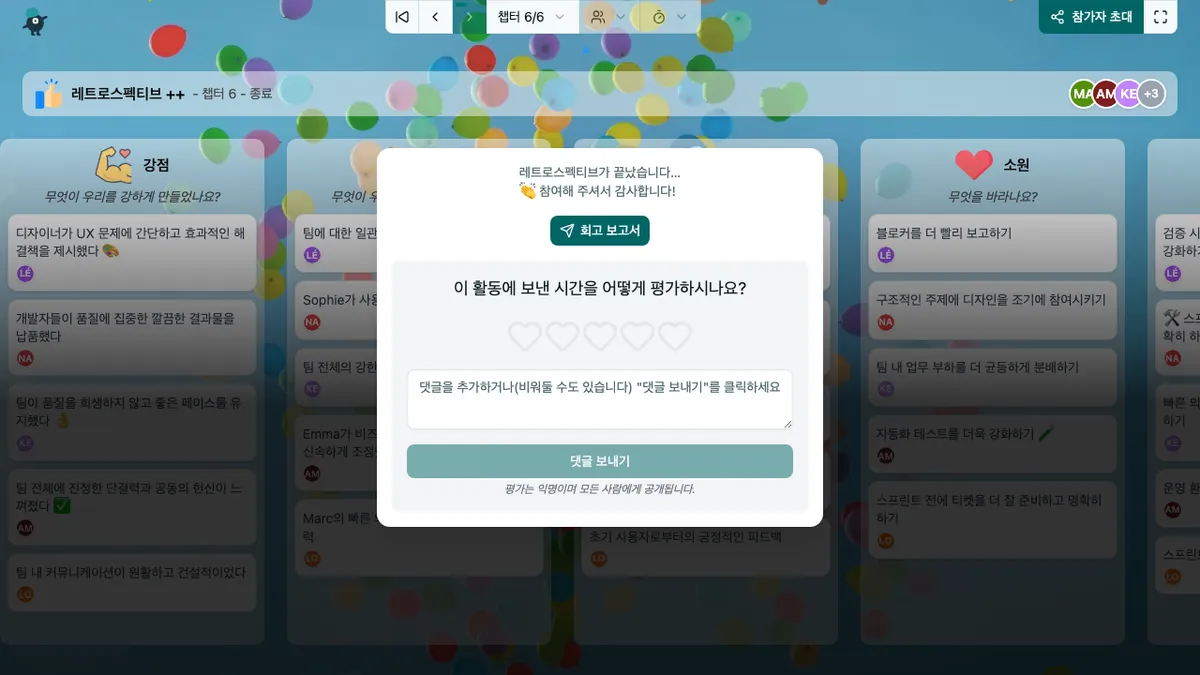The image size is (1200, 675).
Task: Expand the 챕터 6/6 dropdown
Action: pyautogui.click(x=532, y=17)
